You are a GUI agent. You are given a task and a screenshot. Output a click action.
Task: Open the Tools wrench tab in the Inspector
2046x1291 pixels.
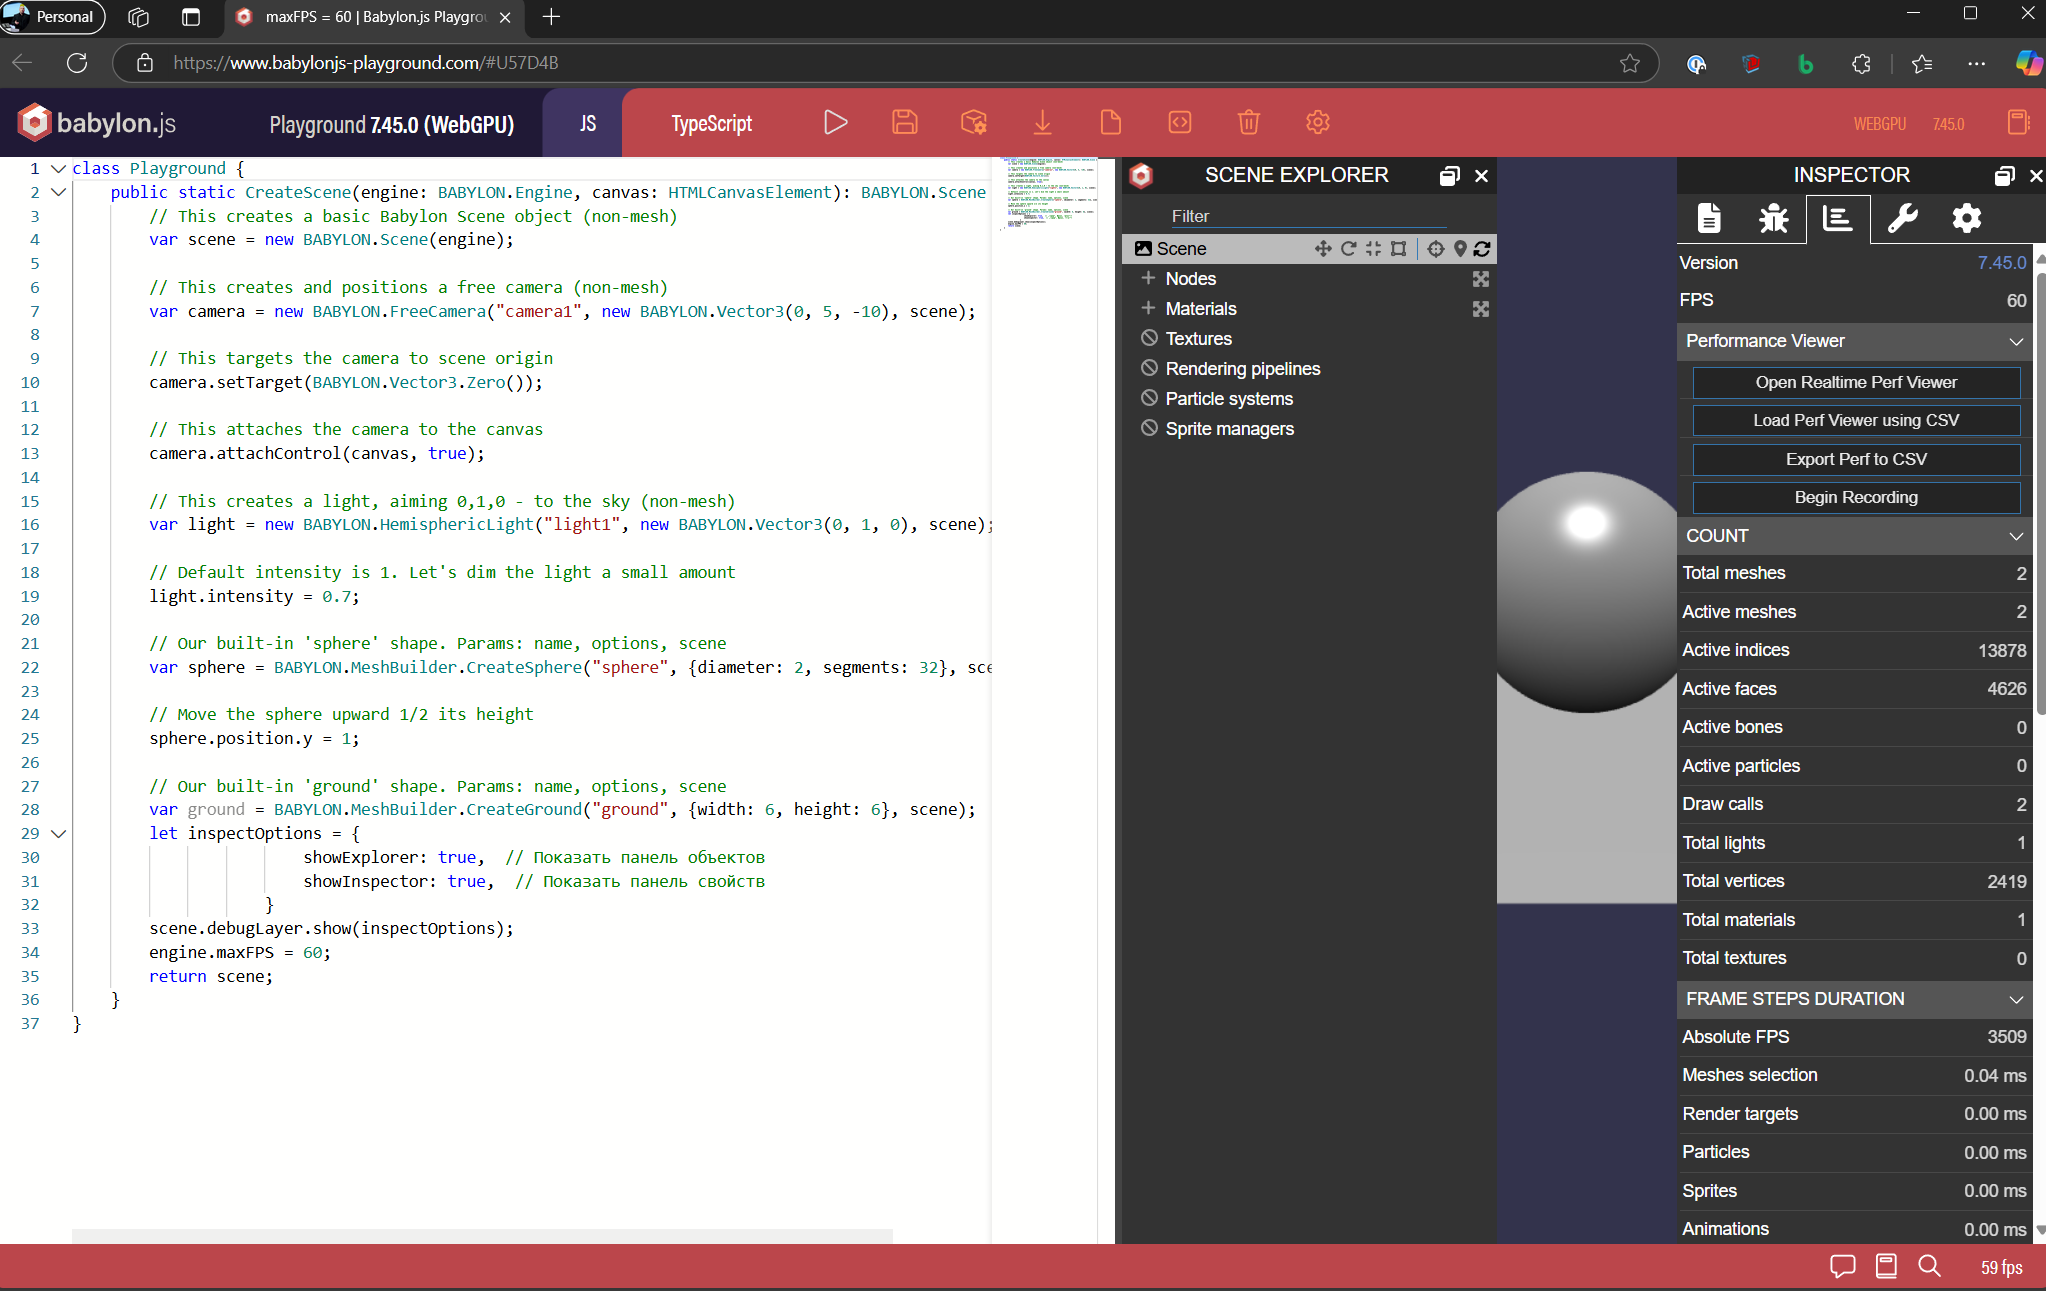click(1902, 218)
